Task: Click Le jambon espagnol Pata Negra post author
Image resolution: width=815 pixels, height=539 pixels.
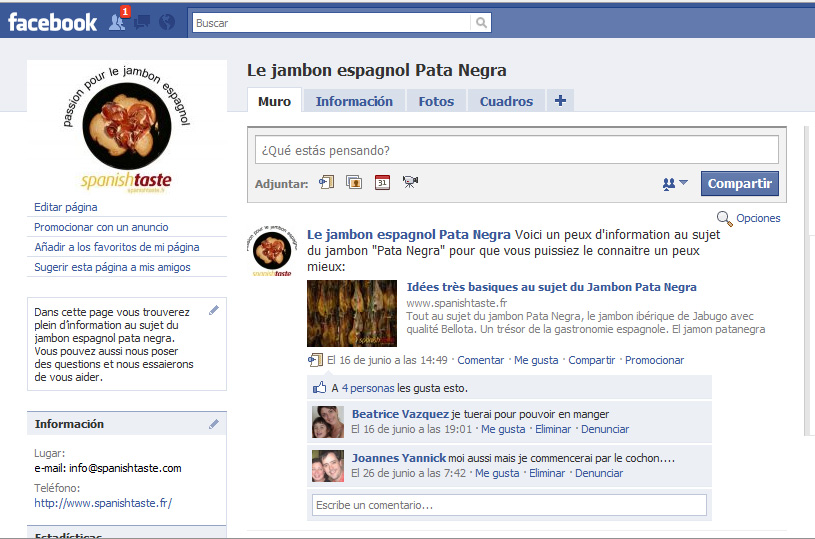Action: 409,234
